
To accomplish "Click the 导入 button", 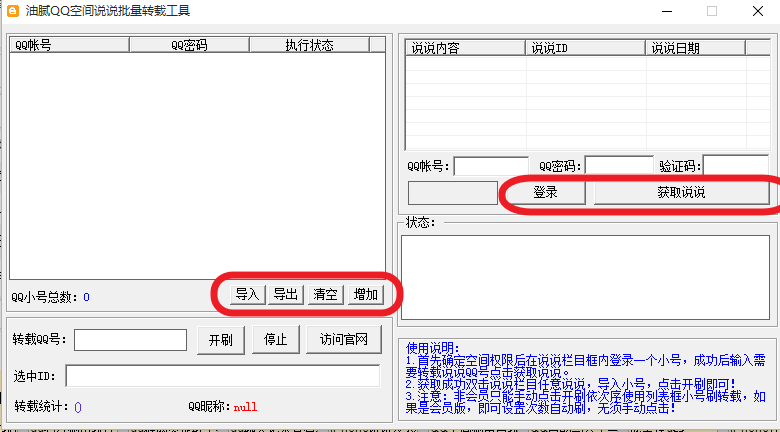I will (248, 295).
